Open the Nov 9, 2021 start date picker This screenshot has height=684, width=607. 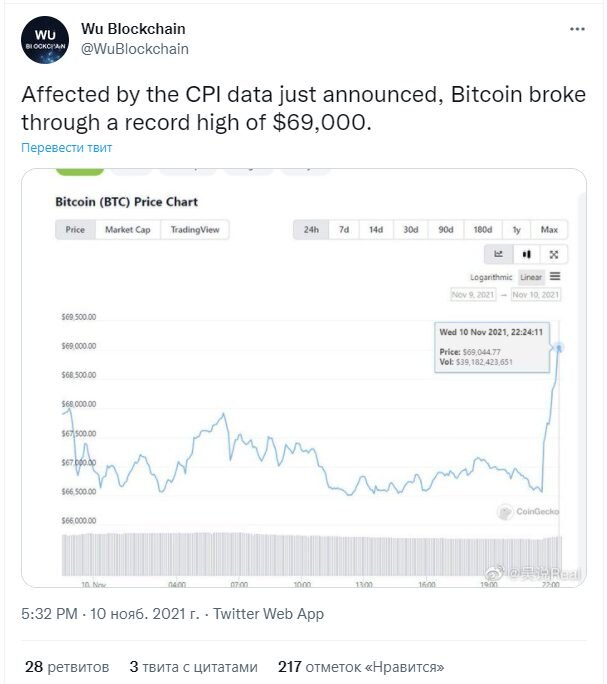click(473, 295)
